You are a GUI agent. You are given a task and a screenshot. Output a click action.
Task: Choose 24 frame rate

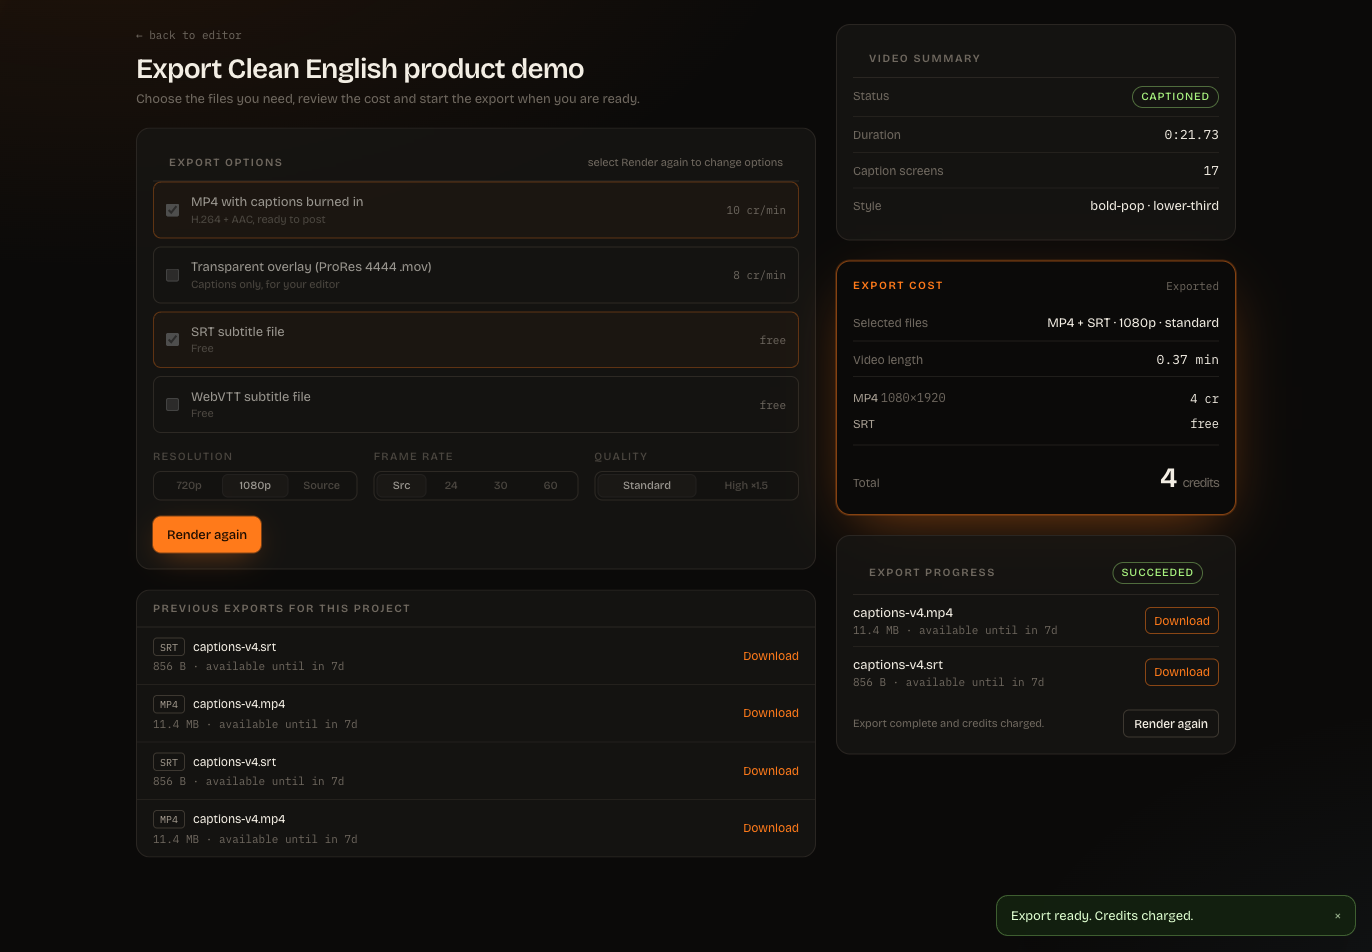451,486
